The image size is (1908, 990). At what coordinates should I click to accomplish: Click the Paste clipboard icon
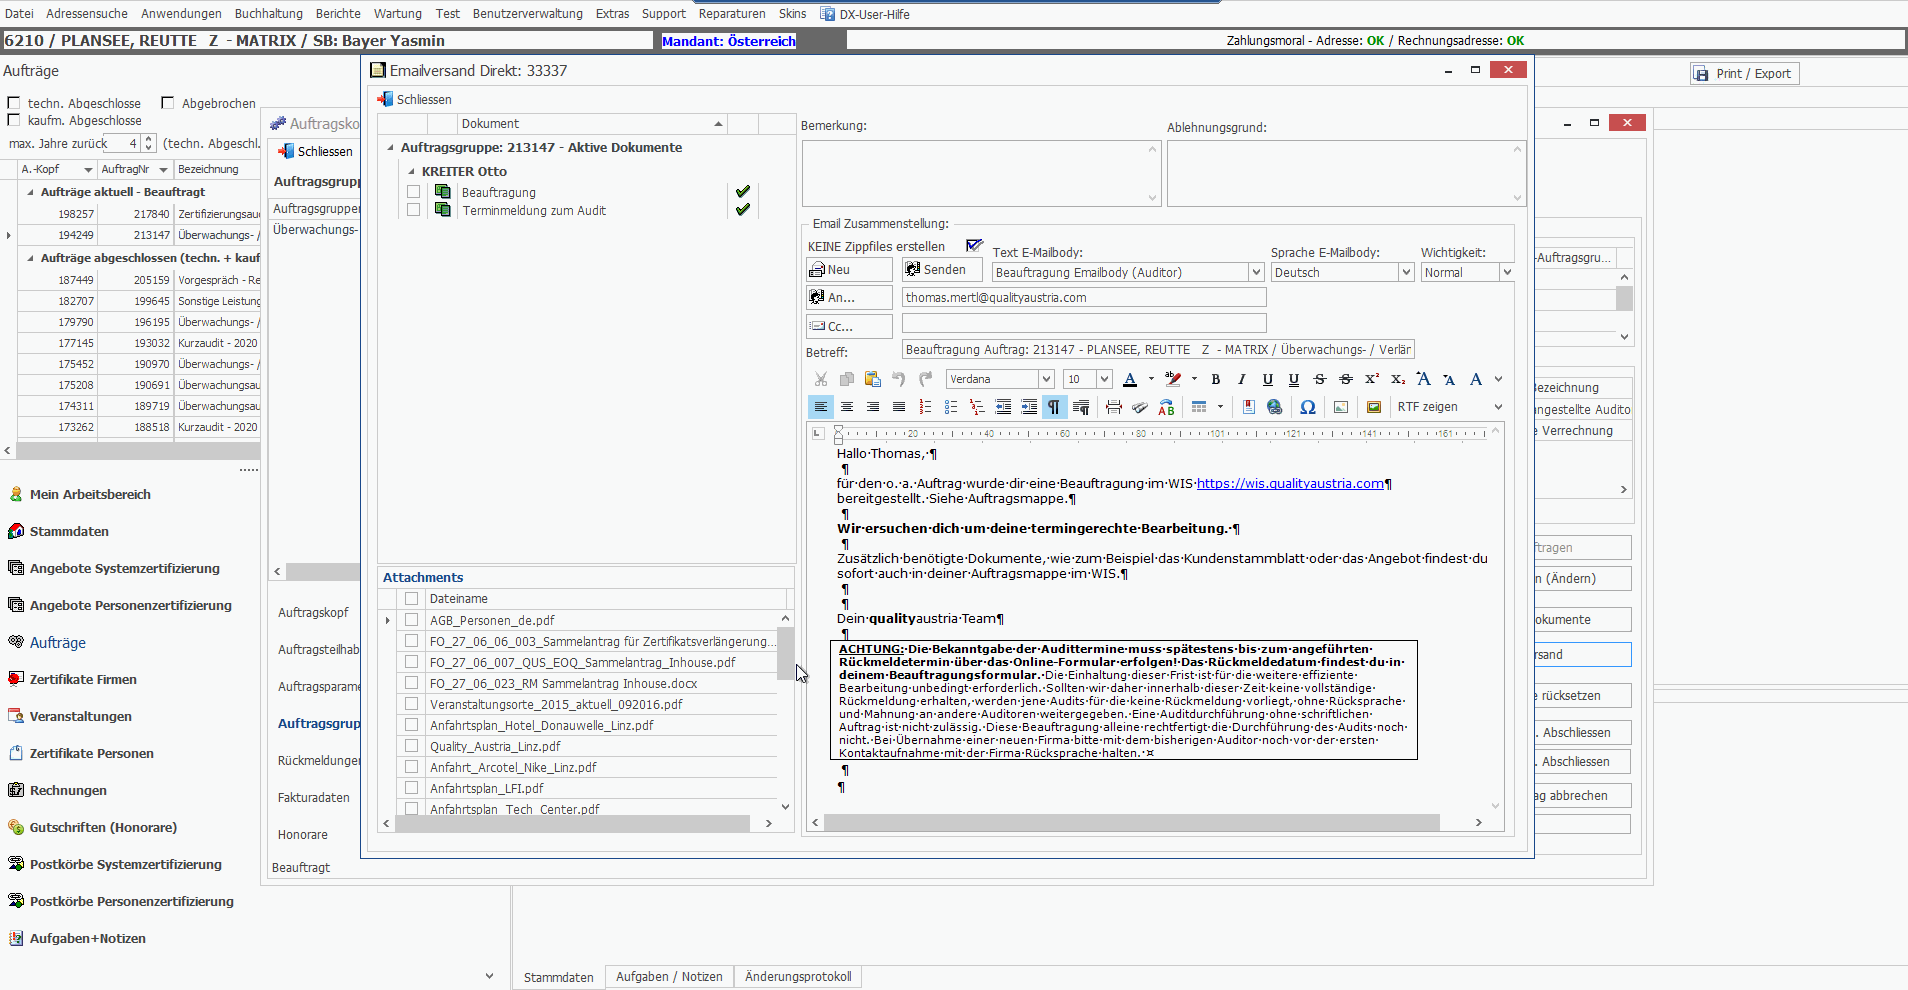[x=873, y=379]
